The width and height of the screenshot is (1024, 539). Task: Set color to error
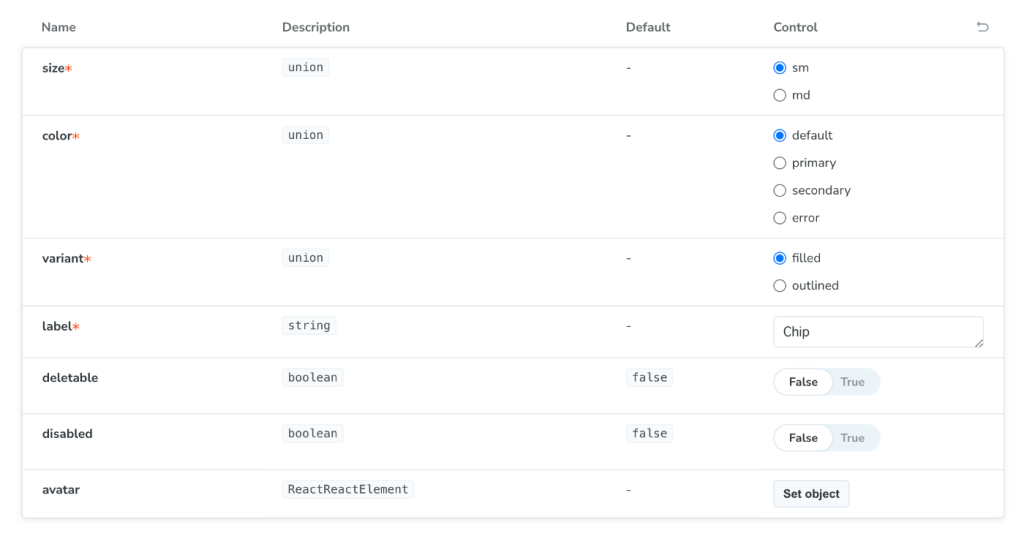pyautogui.click(x=780, y=218)
